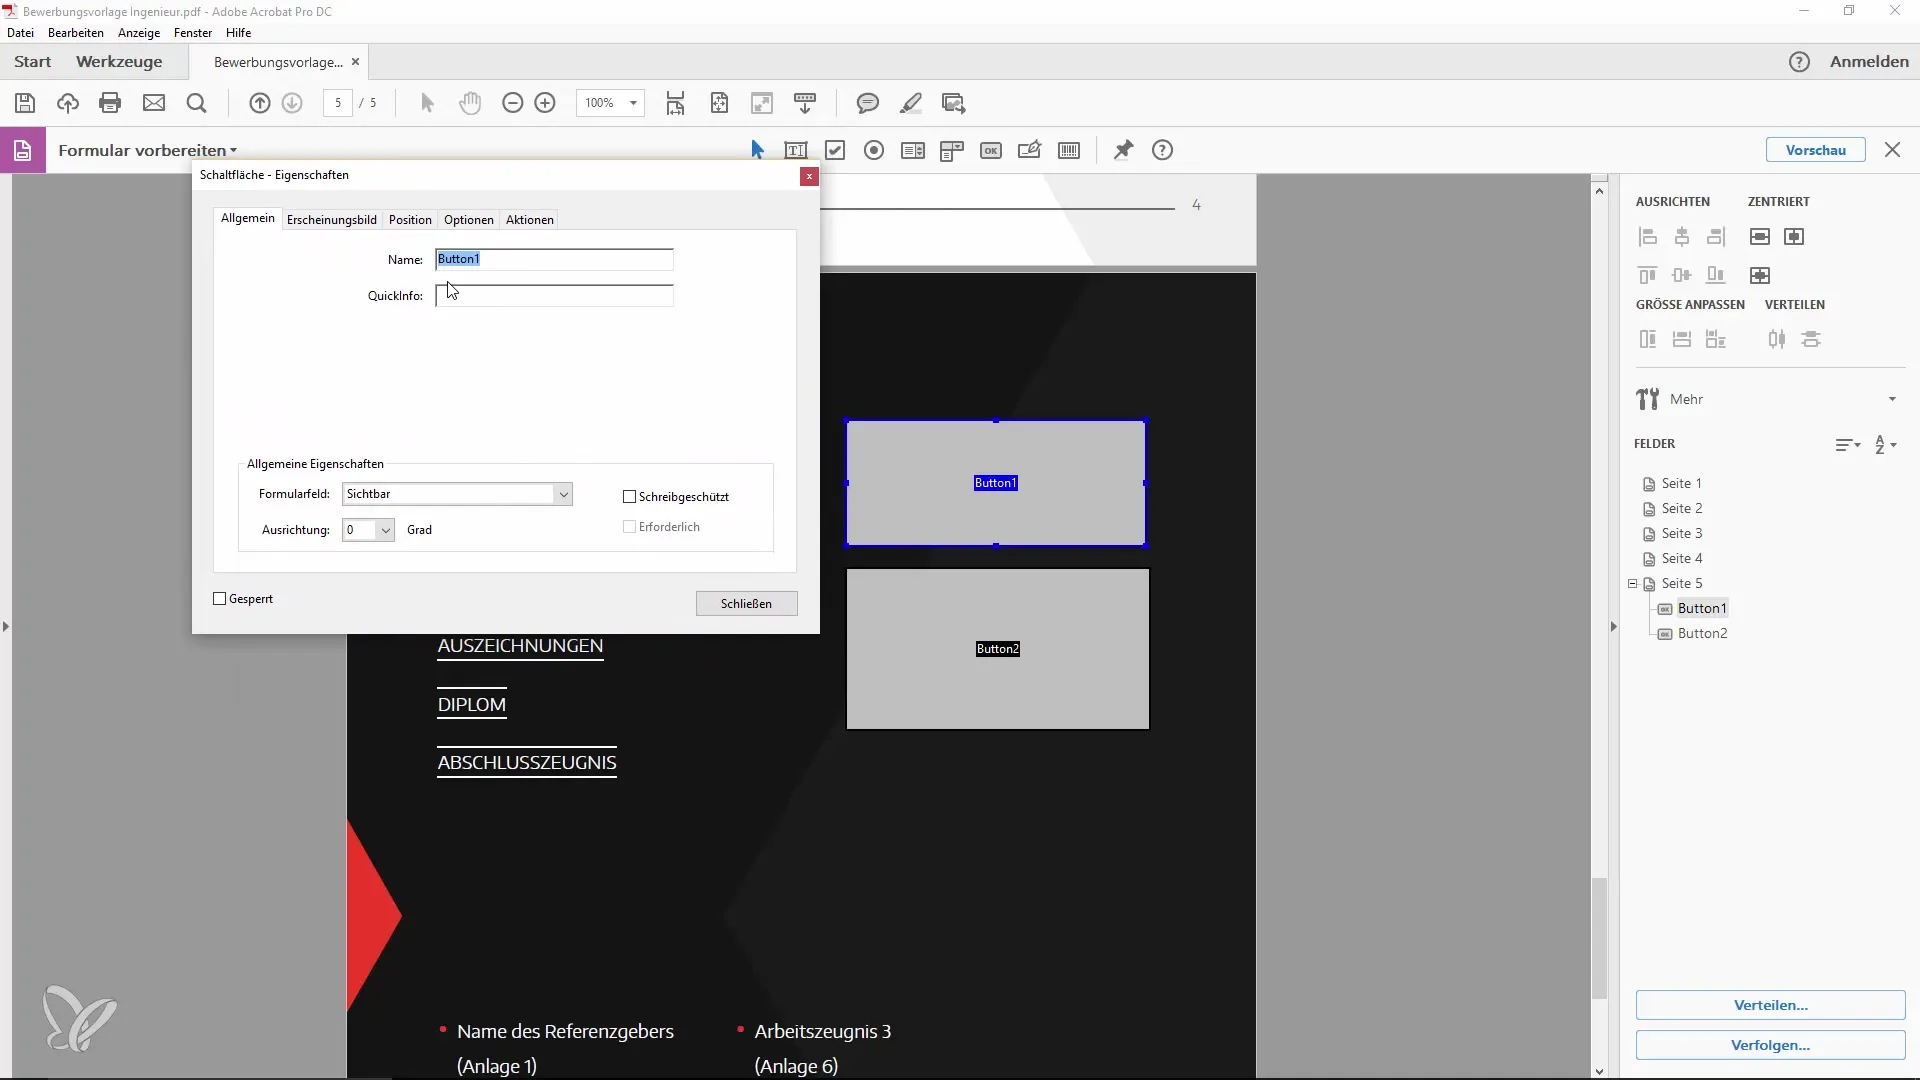Click into the QuickInfo input field
The width and height of the screenshot is (1920, 1080).
(x=554, y=296)
